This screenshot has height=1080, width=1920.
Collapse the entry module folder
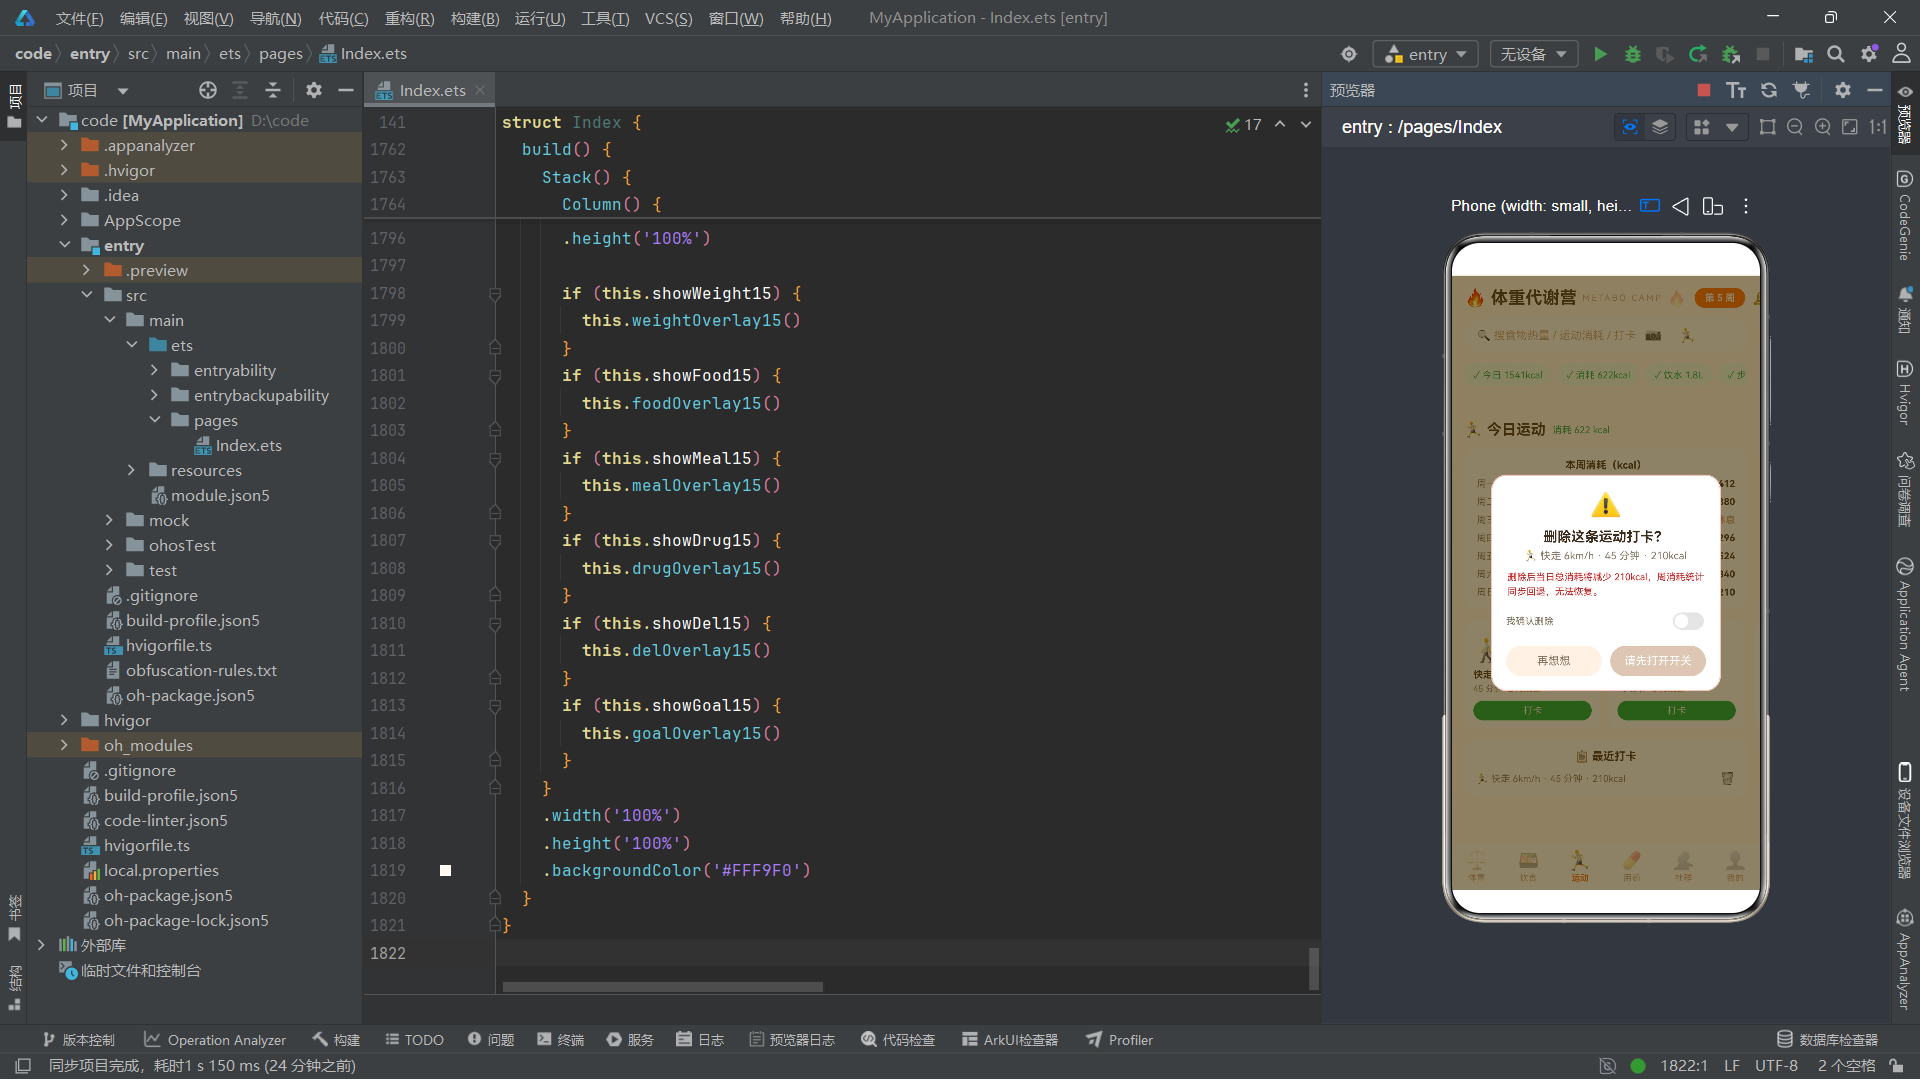(64, 245)
